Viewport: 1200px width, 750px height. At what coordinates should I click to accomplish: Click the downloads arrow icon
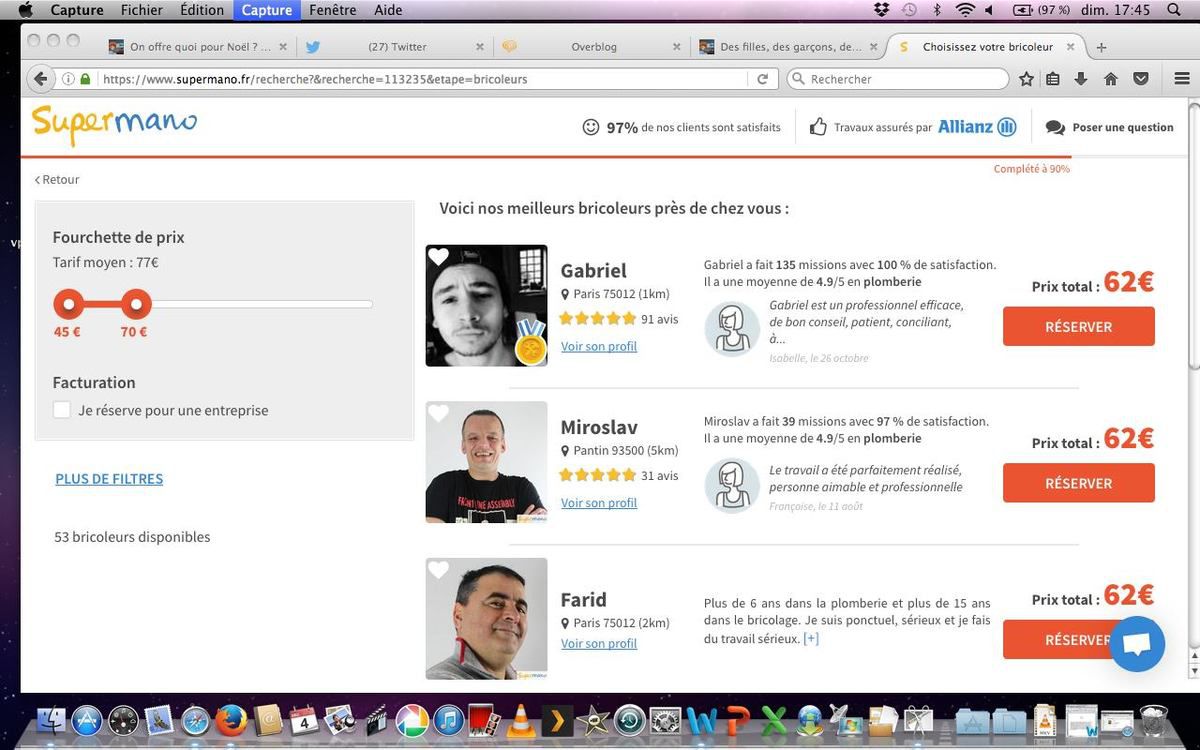1081,79
